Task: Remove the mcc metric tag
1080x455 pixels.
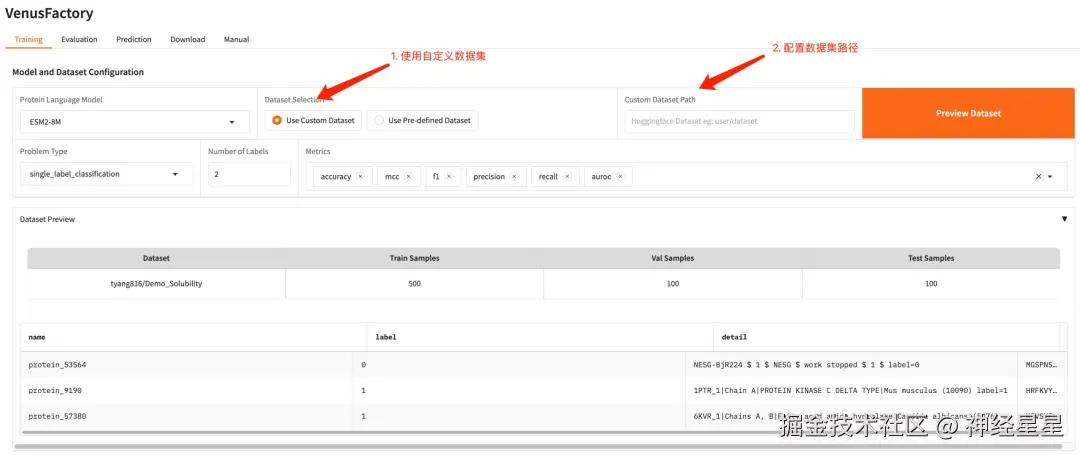Action: tap(408, 177)
